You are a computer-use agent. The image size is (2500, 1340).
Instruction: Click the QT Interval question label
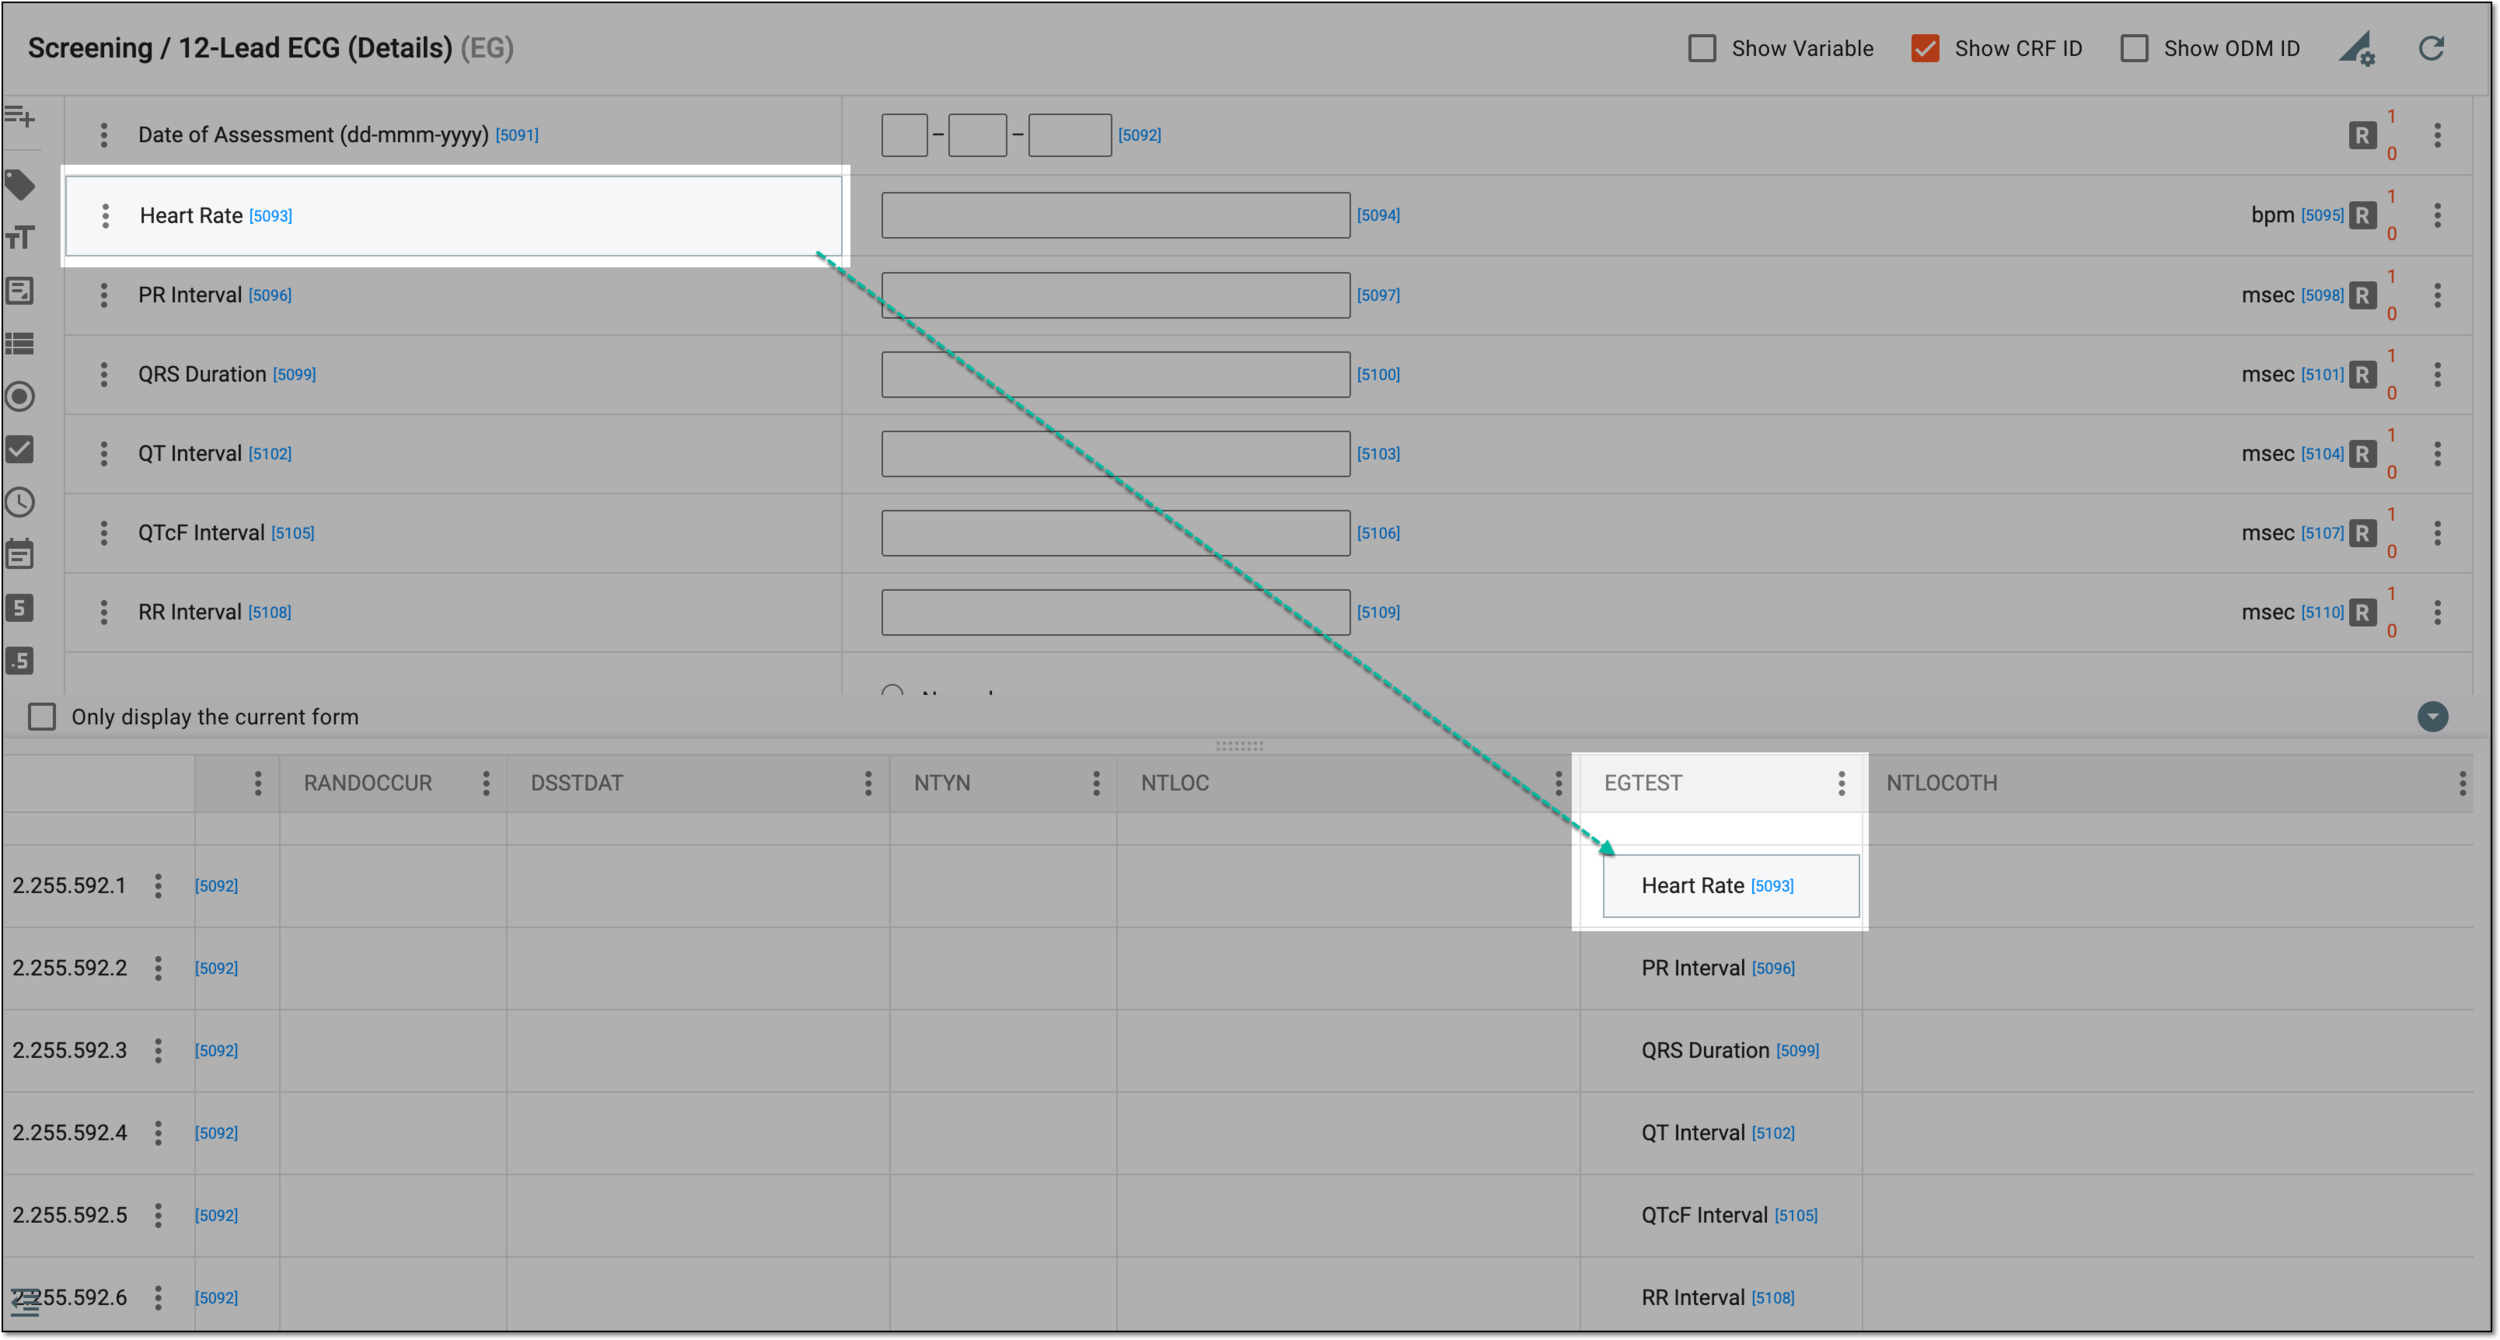[190, 454]
